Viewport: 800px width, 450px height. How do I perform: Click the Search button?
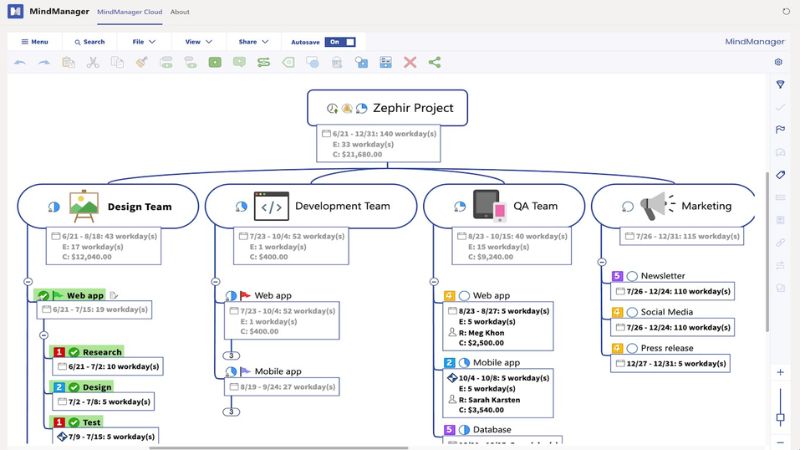click(x=88, y=42)
